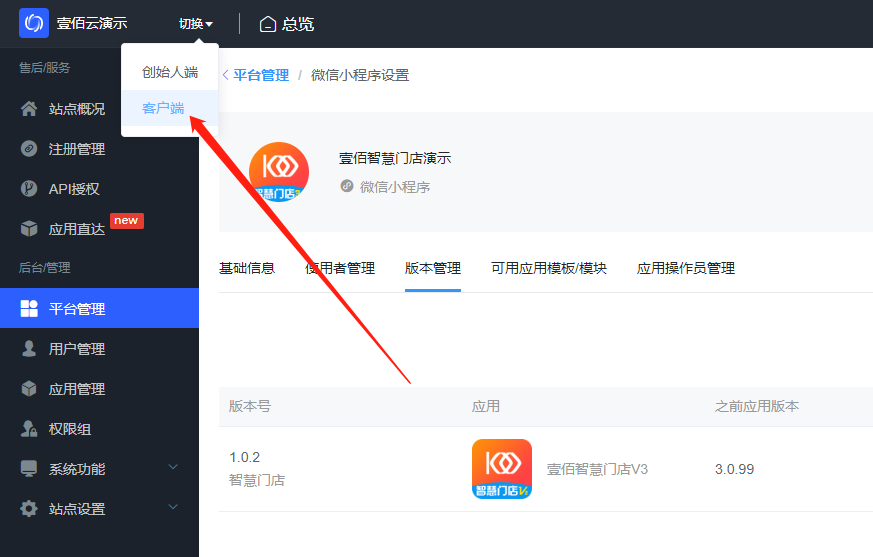
Task: Click the 用户管理 person icon
Action: point(29,349)
